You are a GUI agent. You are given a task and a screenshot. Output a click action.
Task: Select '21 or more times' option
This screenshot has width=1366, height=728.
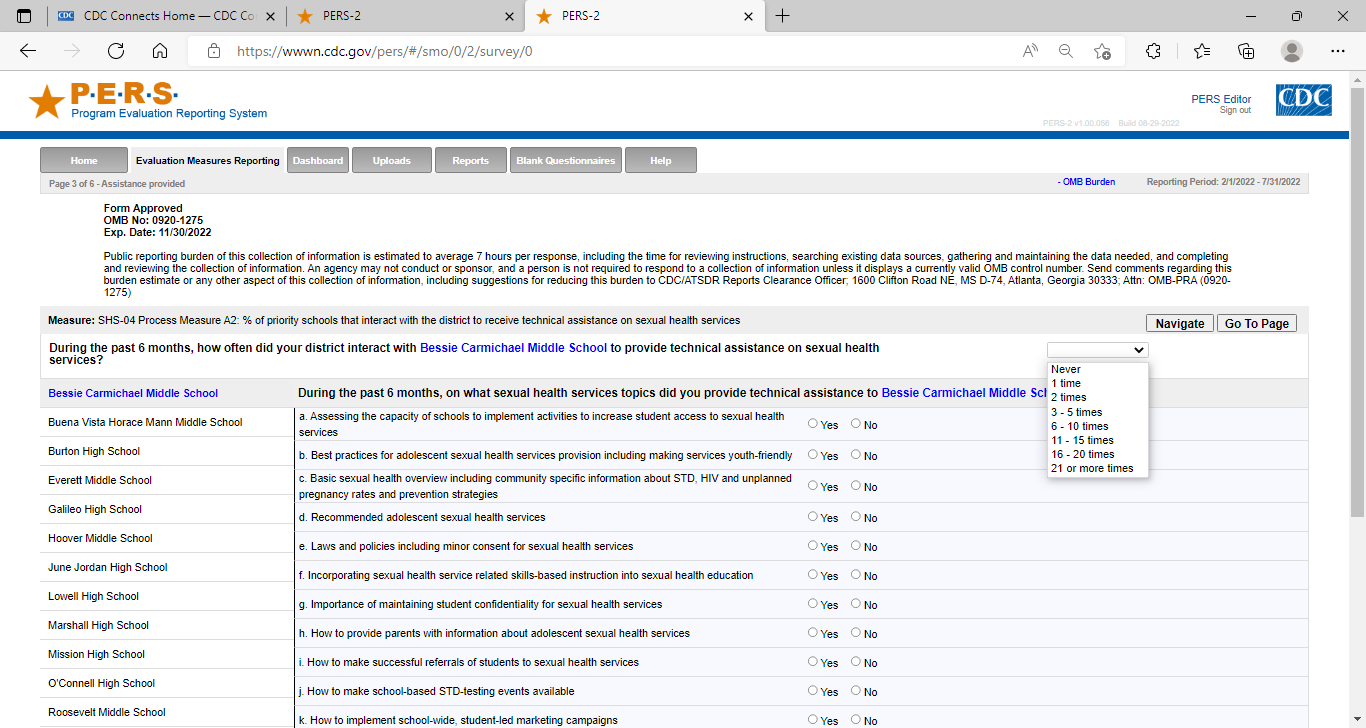1092,468
